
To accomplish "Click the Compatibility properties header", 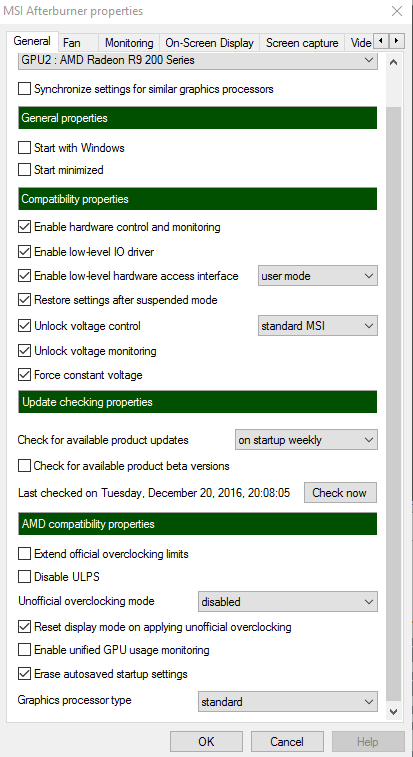I will [x=198, y=199].
